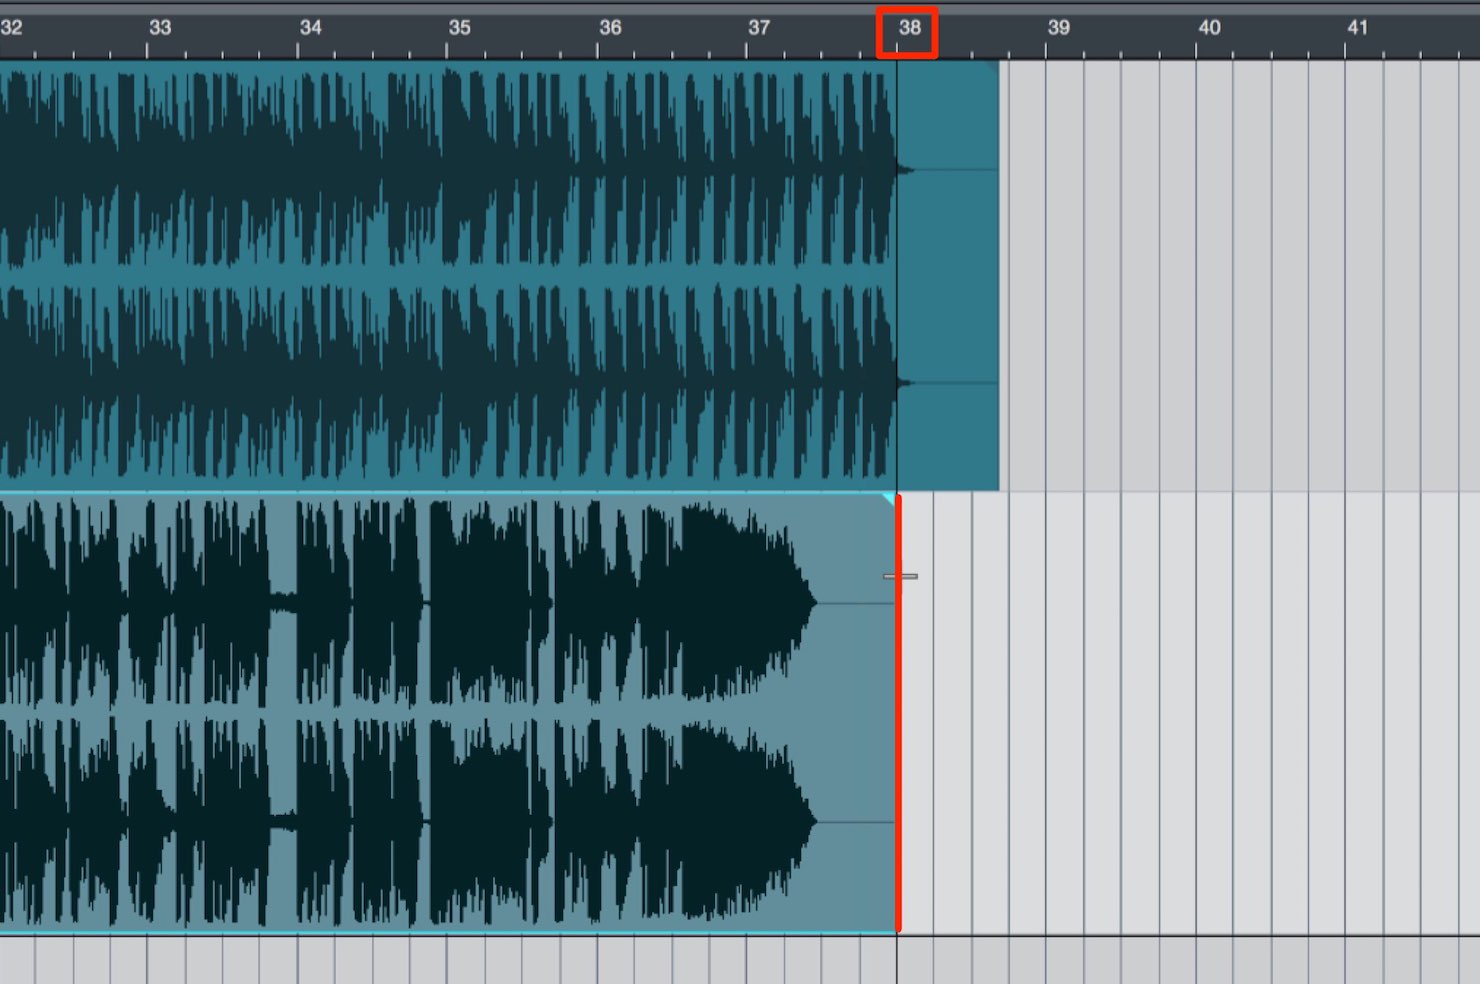Click the fade-out handle on the lower clip

pyautogui.click(x=889, y=498)
